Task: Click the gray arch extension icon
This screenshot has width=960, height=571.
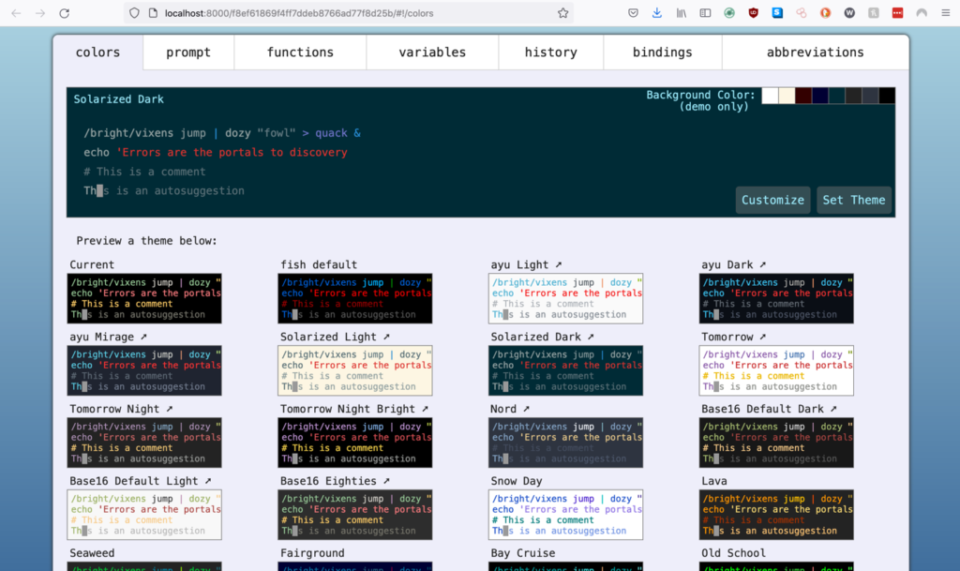Action: [x=921, y=13]
